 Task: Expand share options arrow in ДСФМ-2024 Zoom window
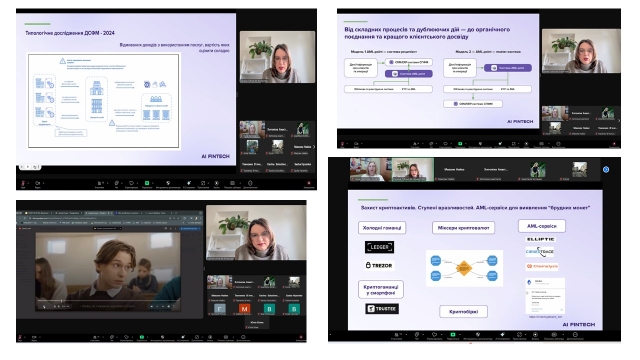(x=153, y=183)
